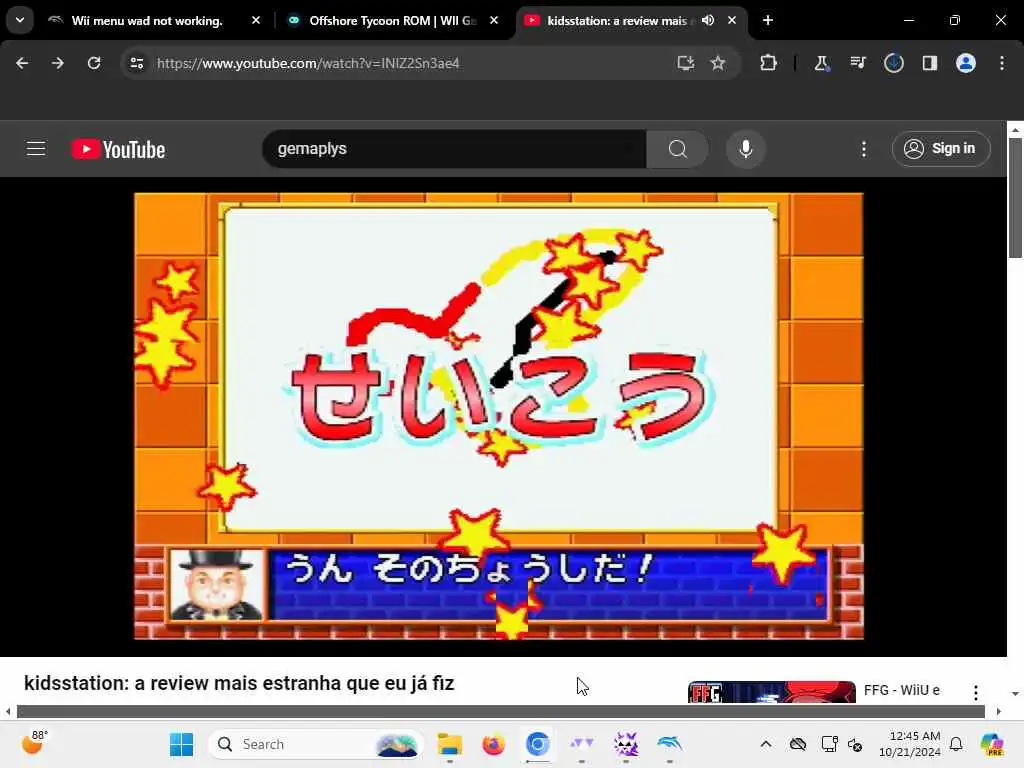The height and width of the screenshot is (768, 1024).
Task: Open the Chrome profile avatar
Action: click(x=965, y=63)
